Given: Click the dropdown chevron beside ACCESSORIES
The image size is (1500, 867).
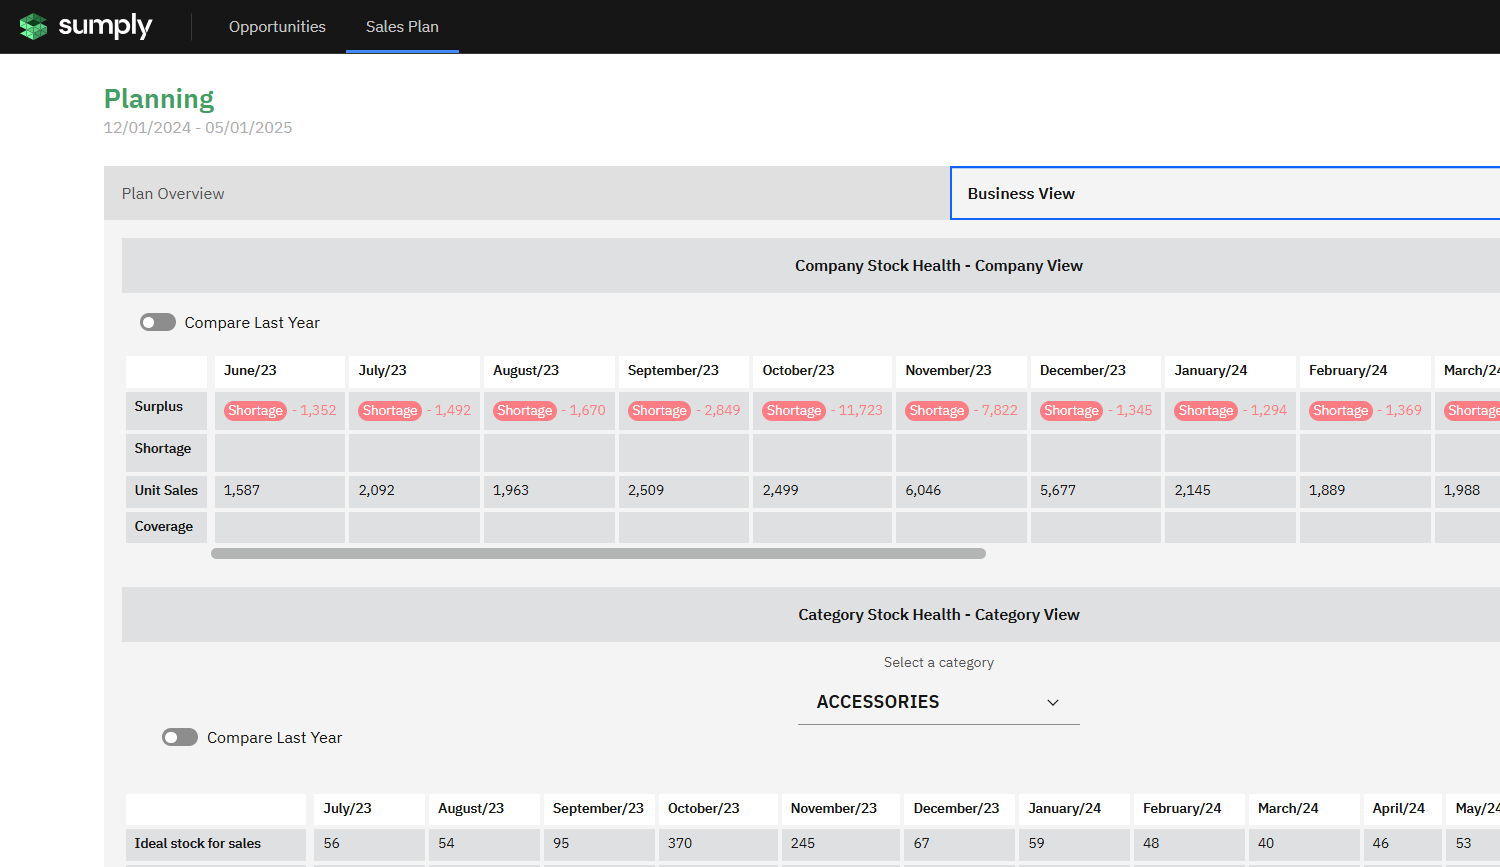Looking at the screenshot, I should click(x=1052, y=703).
